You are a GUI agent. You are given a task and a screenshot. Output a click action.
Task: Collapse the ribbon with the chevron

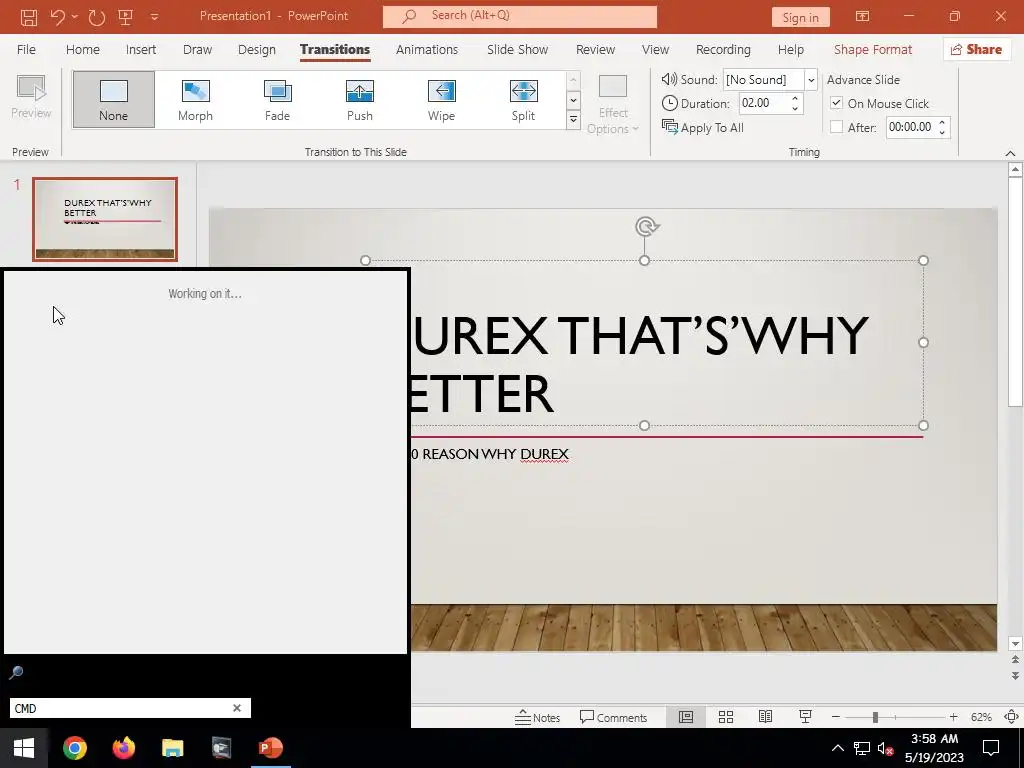point(1010,153)
